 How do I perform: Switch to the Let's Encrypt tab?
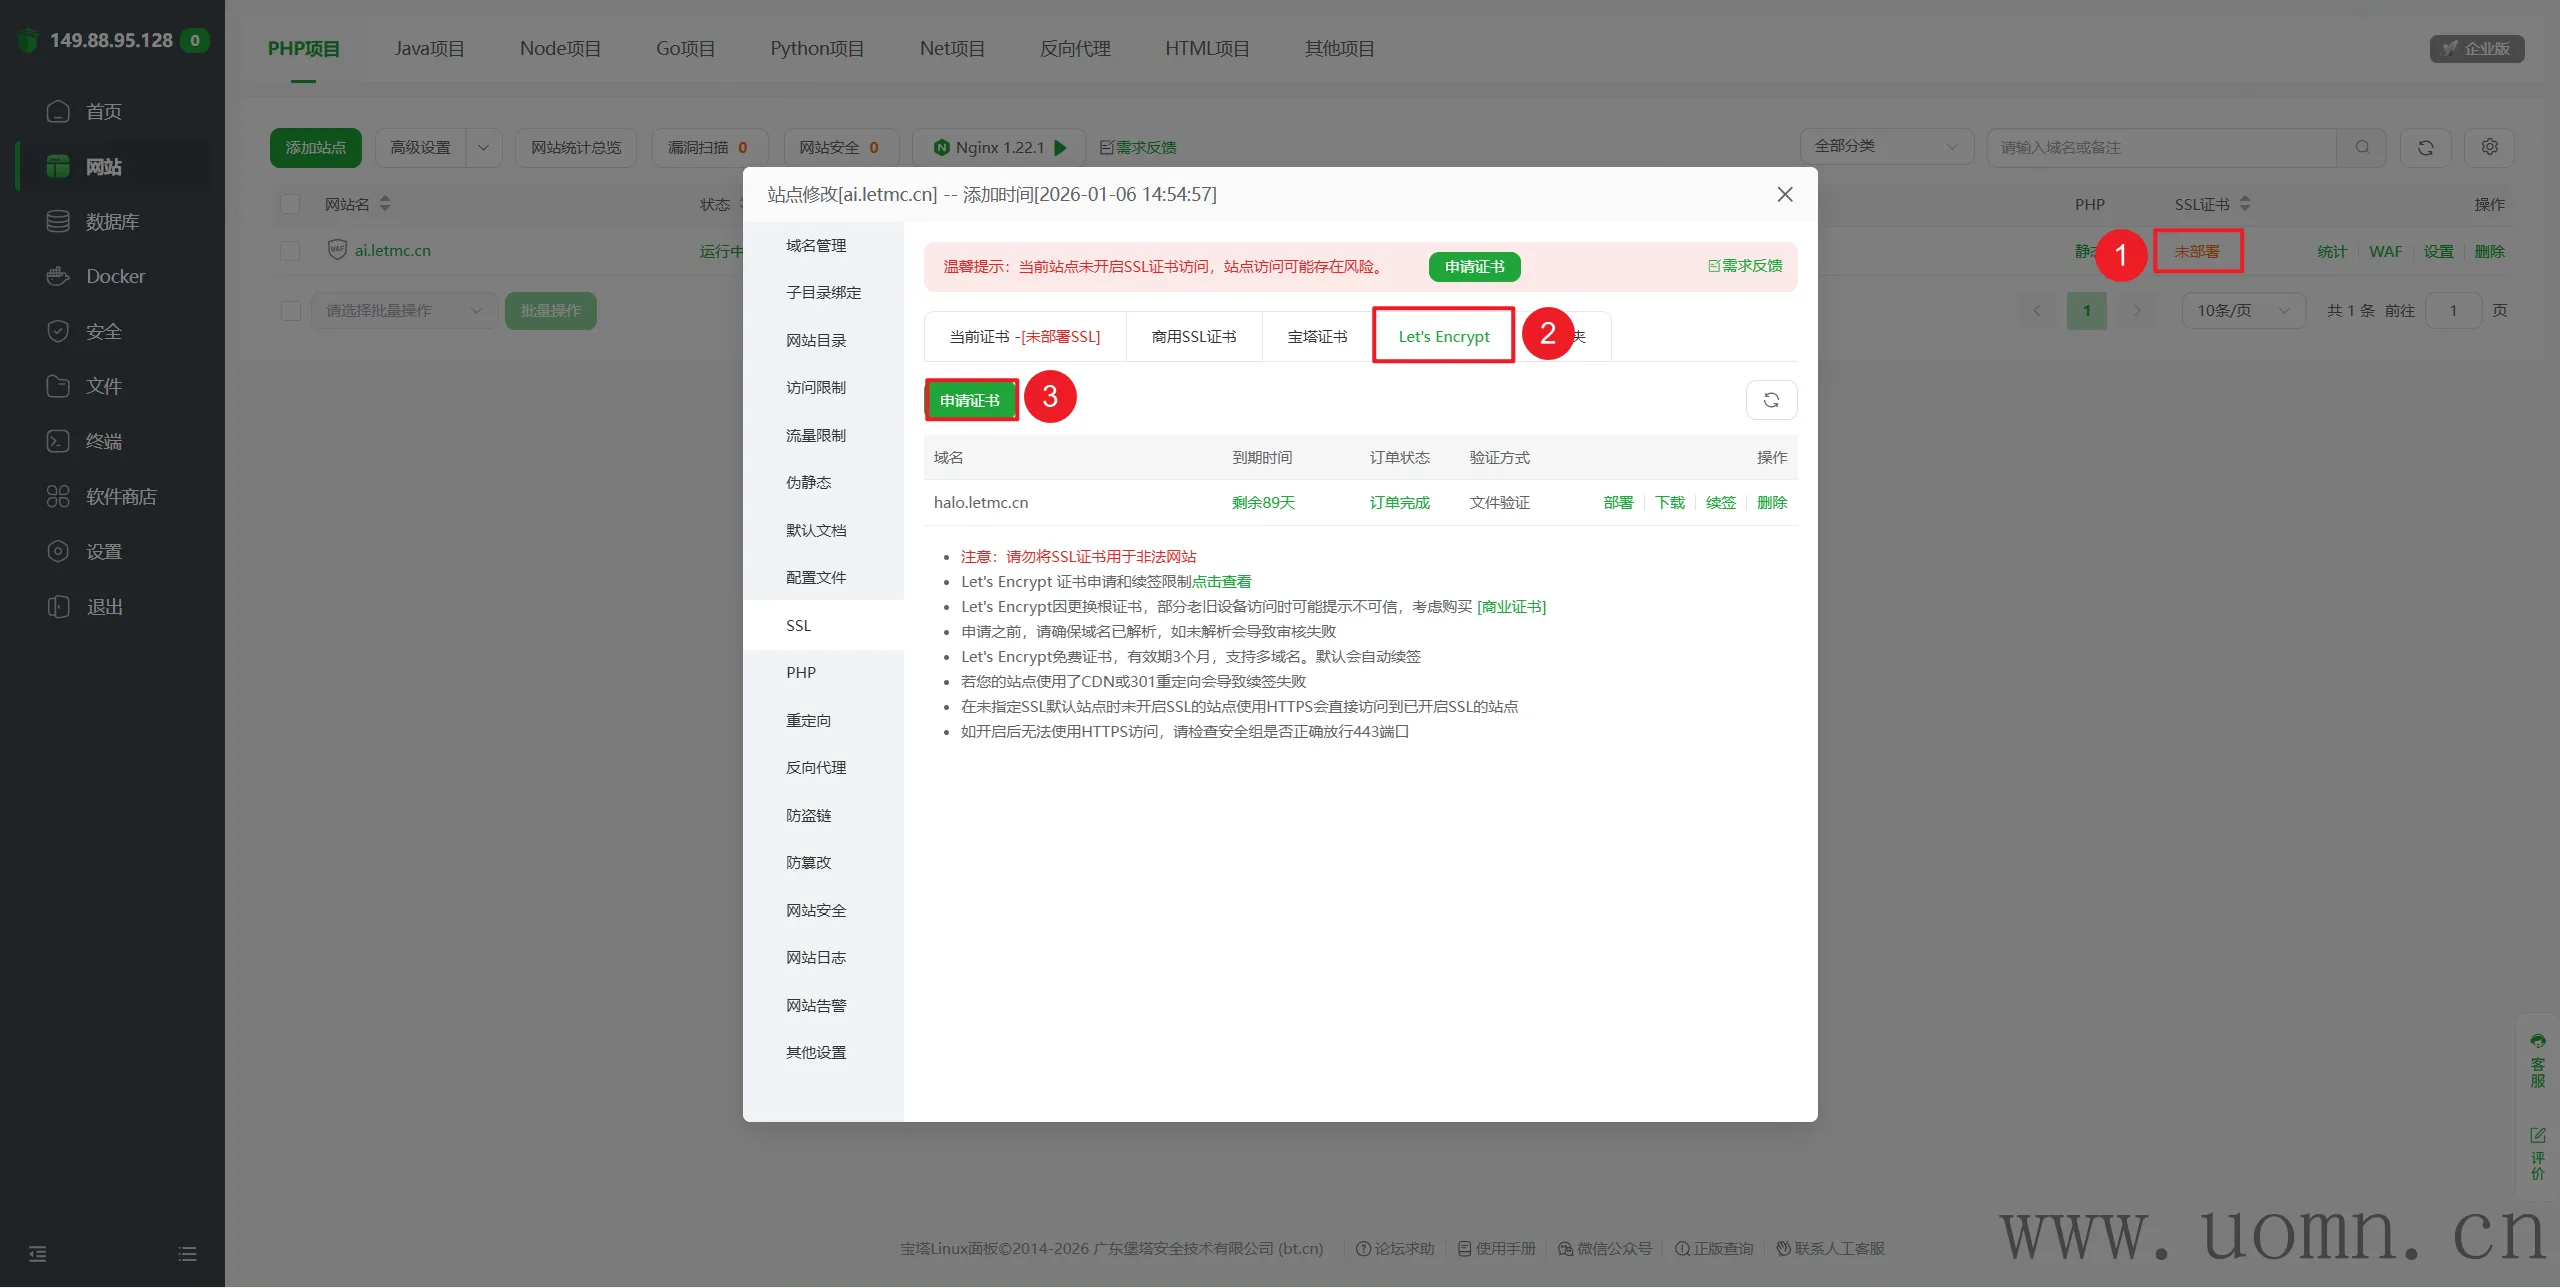pos(1443,336)
